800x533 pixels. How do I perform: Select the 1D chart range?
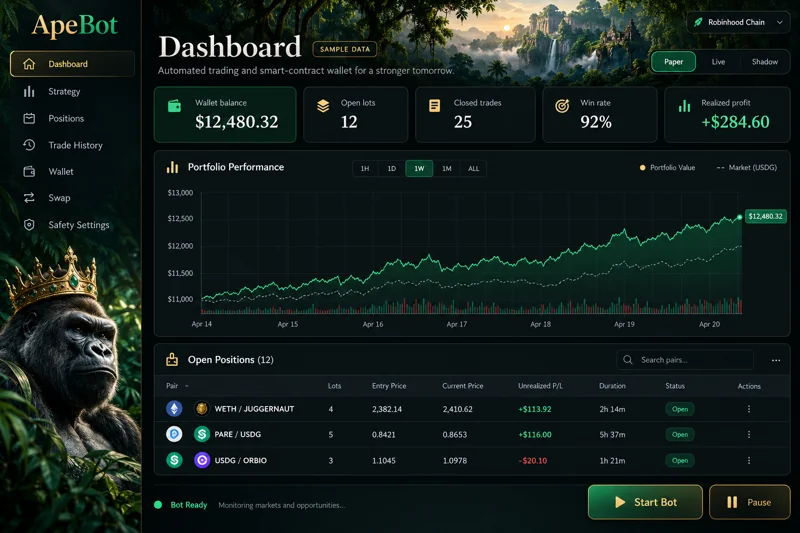[392, 169]
